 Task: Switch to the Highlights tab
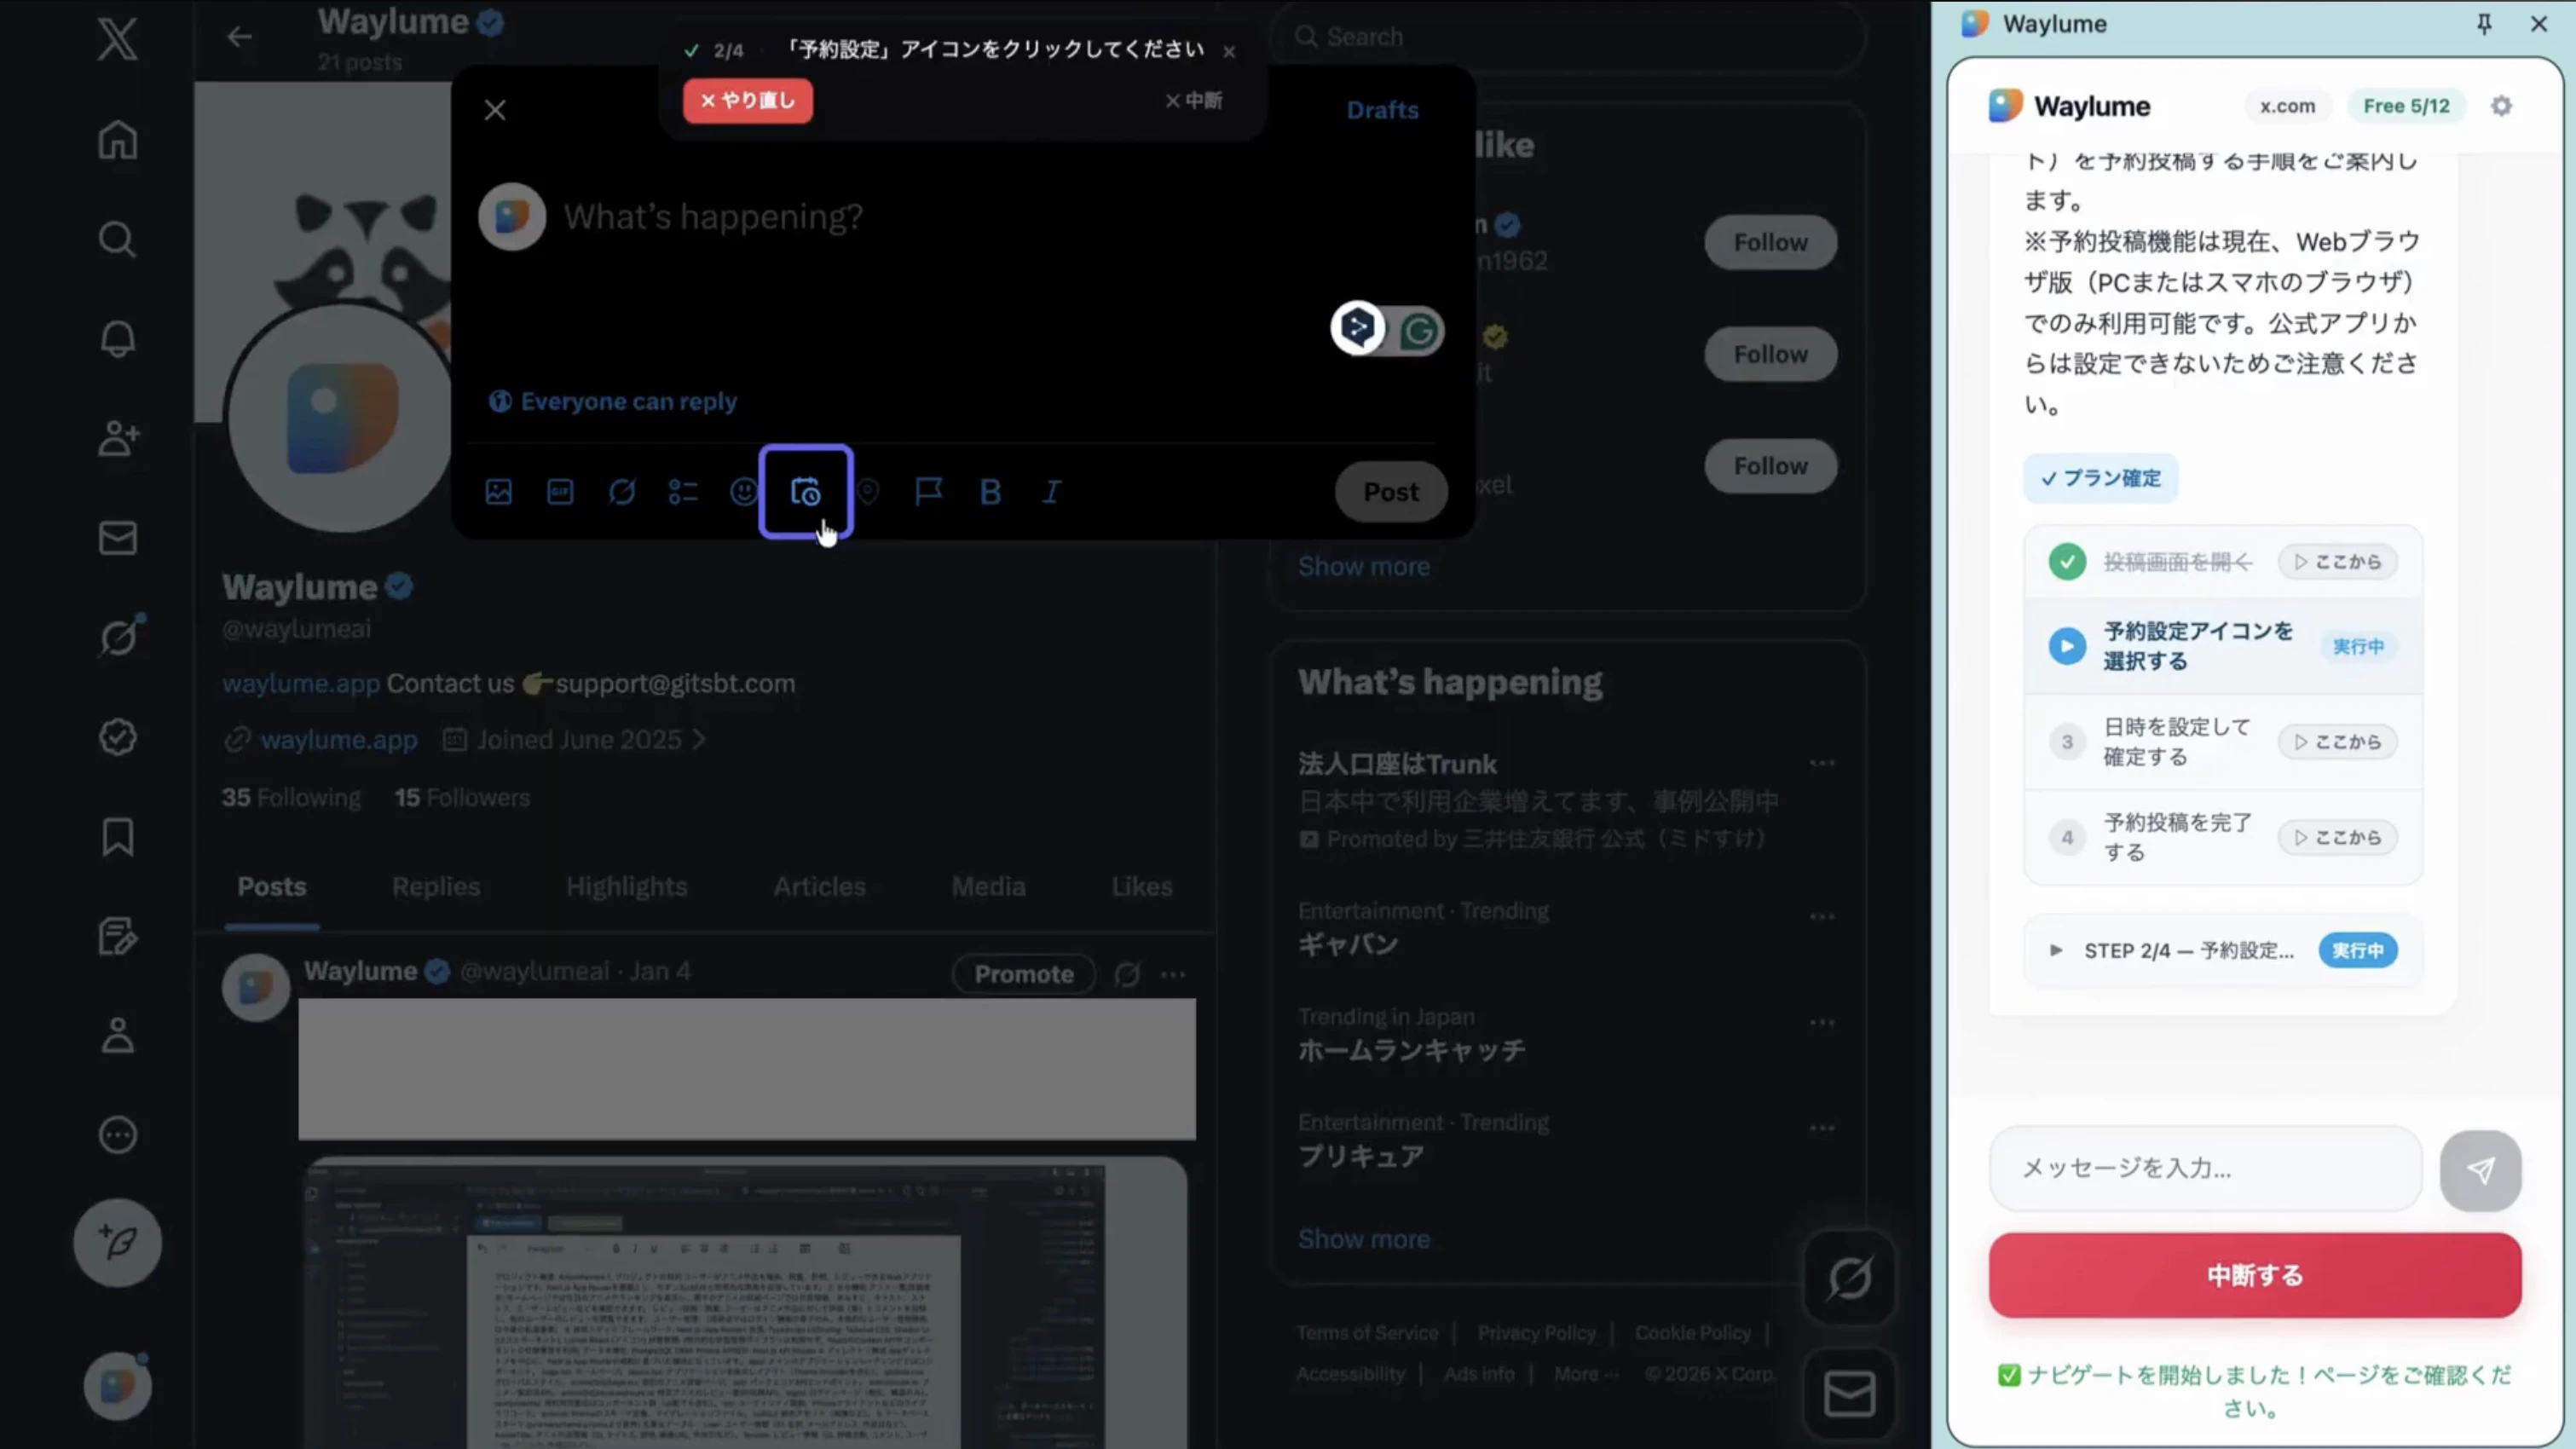pos(627,887)
